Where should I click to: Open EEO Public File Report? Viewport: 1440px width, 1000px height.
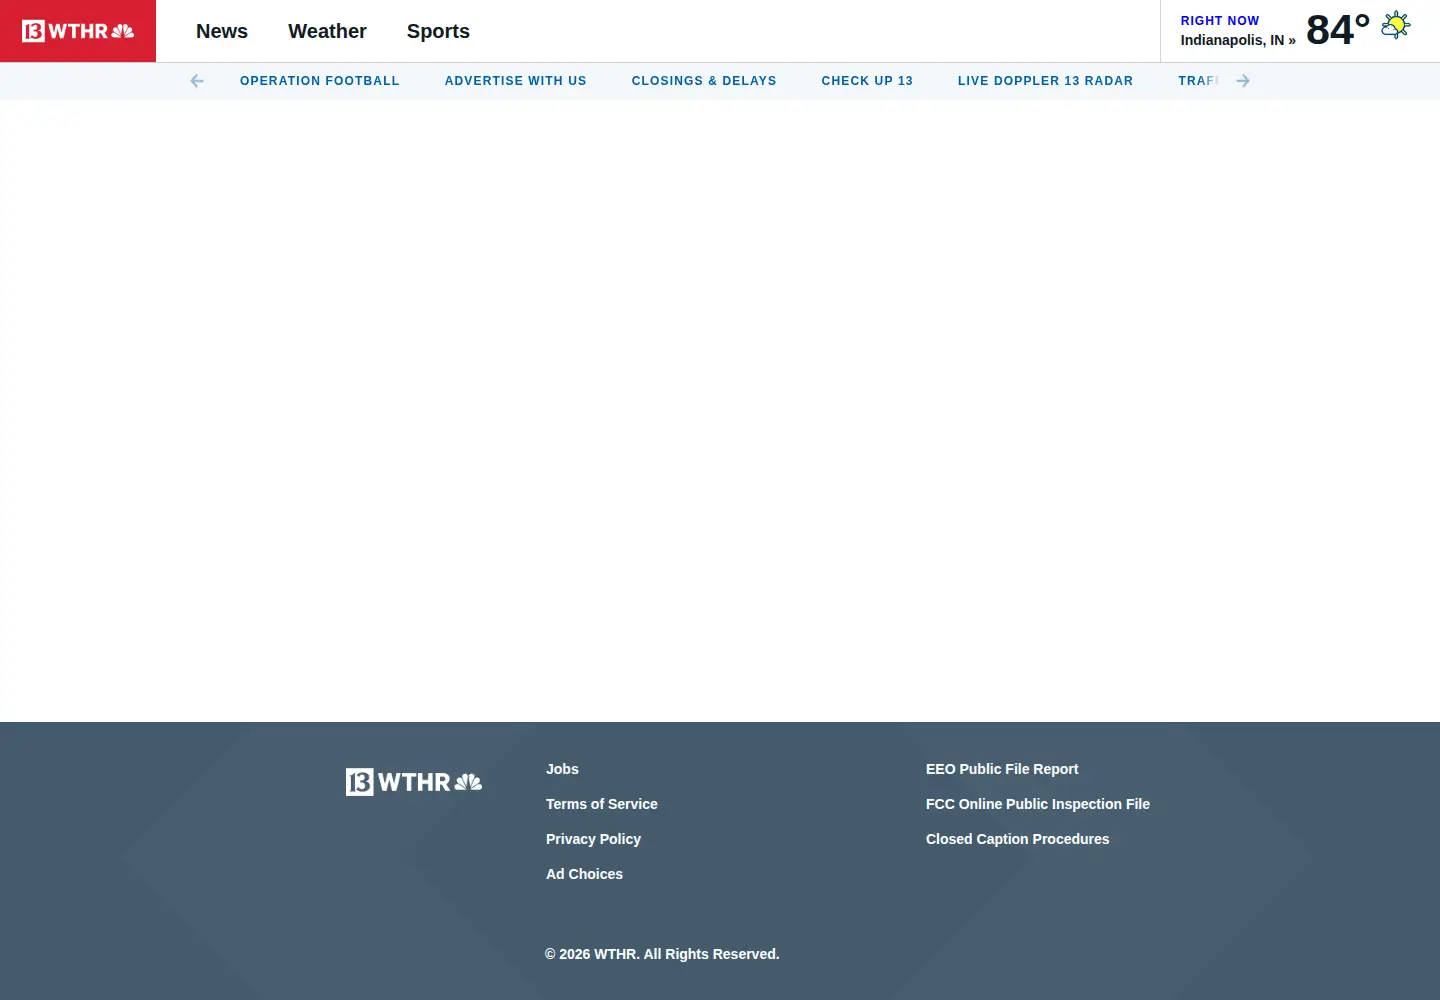[x=1002, y=769]
